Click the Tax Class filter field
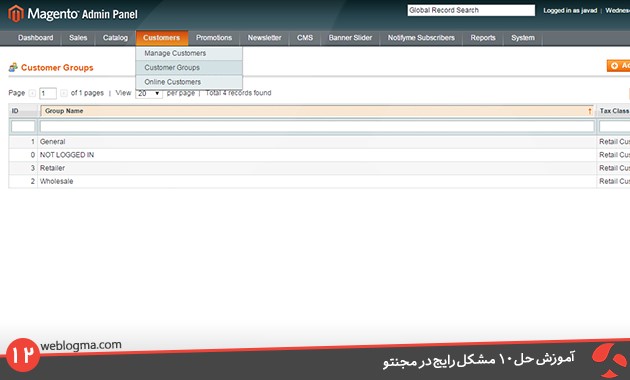The image size is (630, 380). [614, 127]
